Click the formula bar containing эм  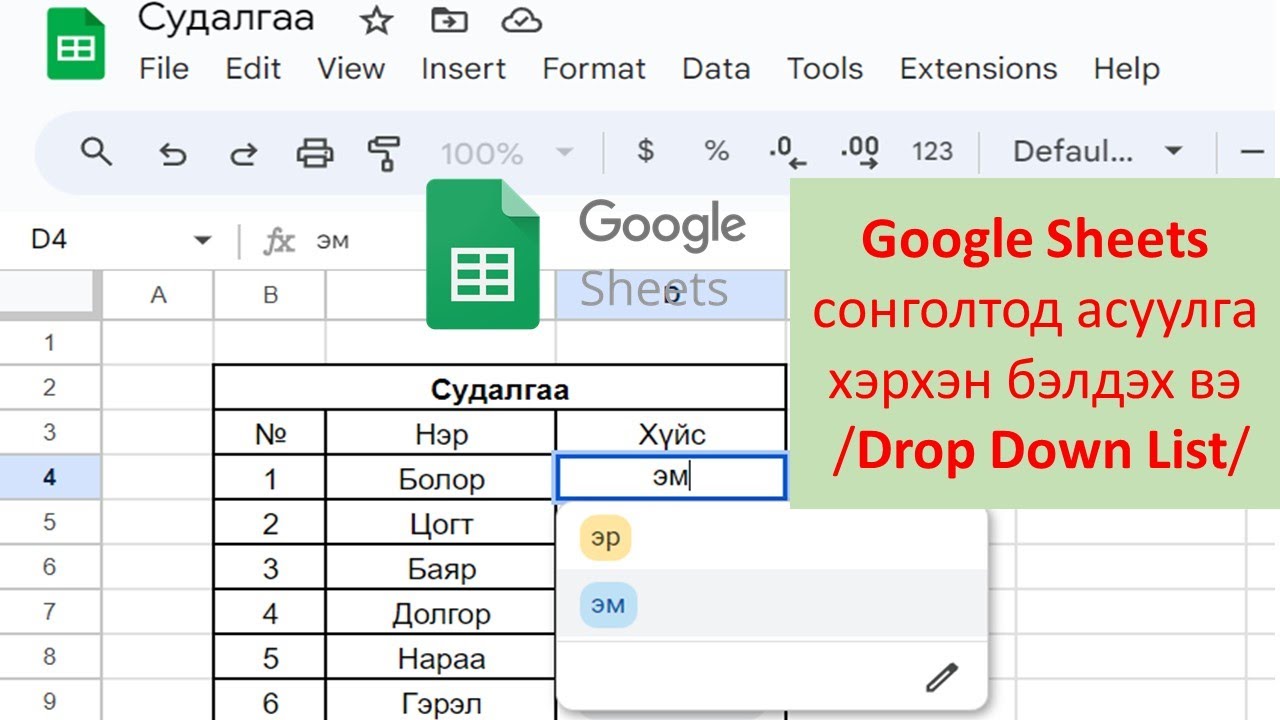click(333, 240)
